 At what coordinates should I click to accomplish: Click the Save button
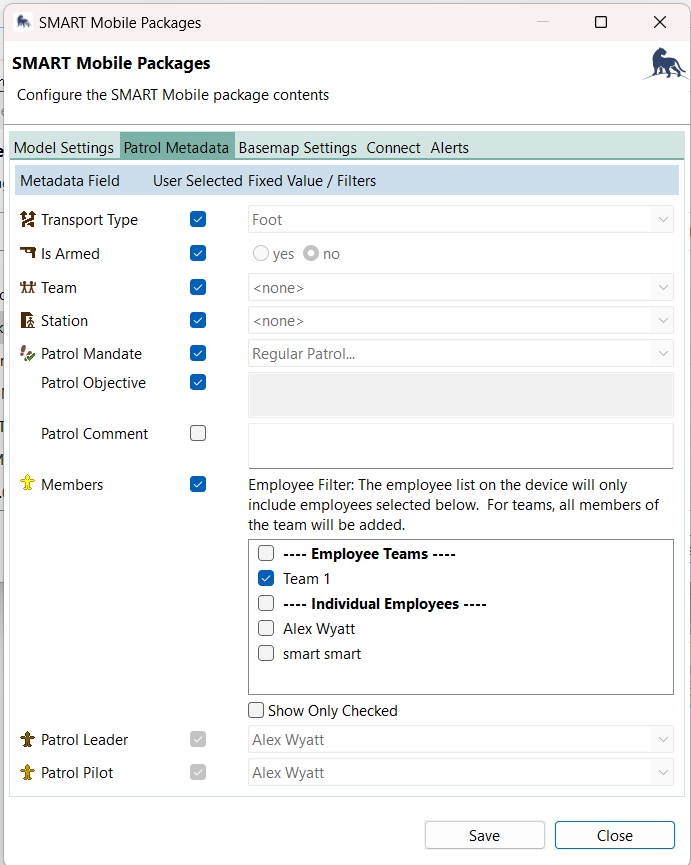pos(484,835)
